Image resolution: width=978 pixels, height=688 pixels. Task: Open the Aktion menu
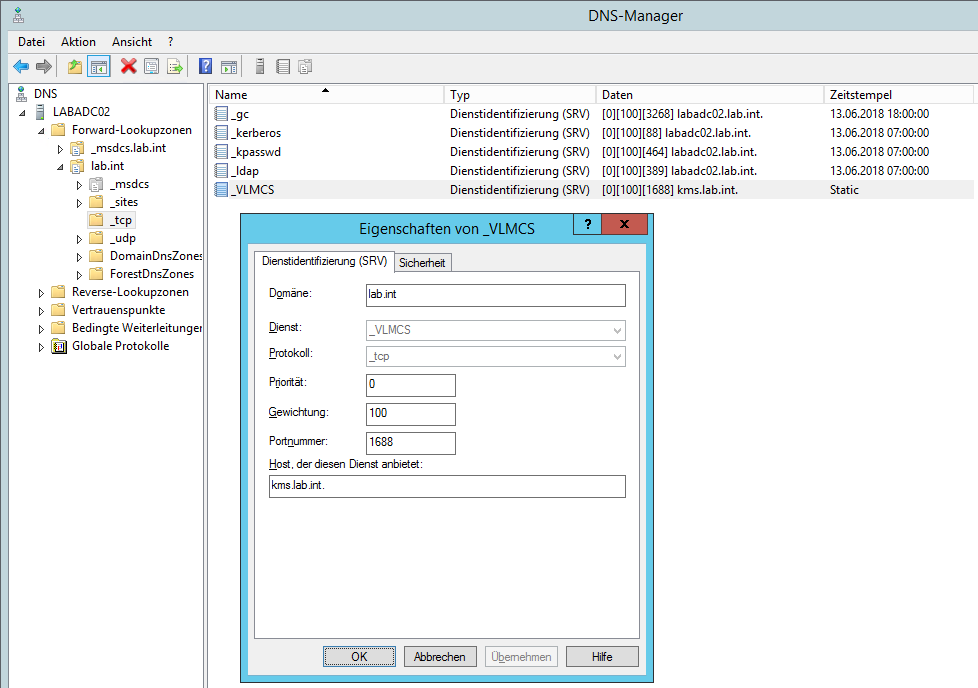point(78,42)
